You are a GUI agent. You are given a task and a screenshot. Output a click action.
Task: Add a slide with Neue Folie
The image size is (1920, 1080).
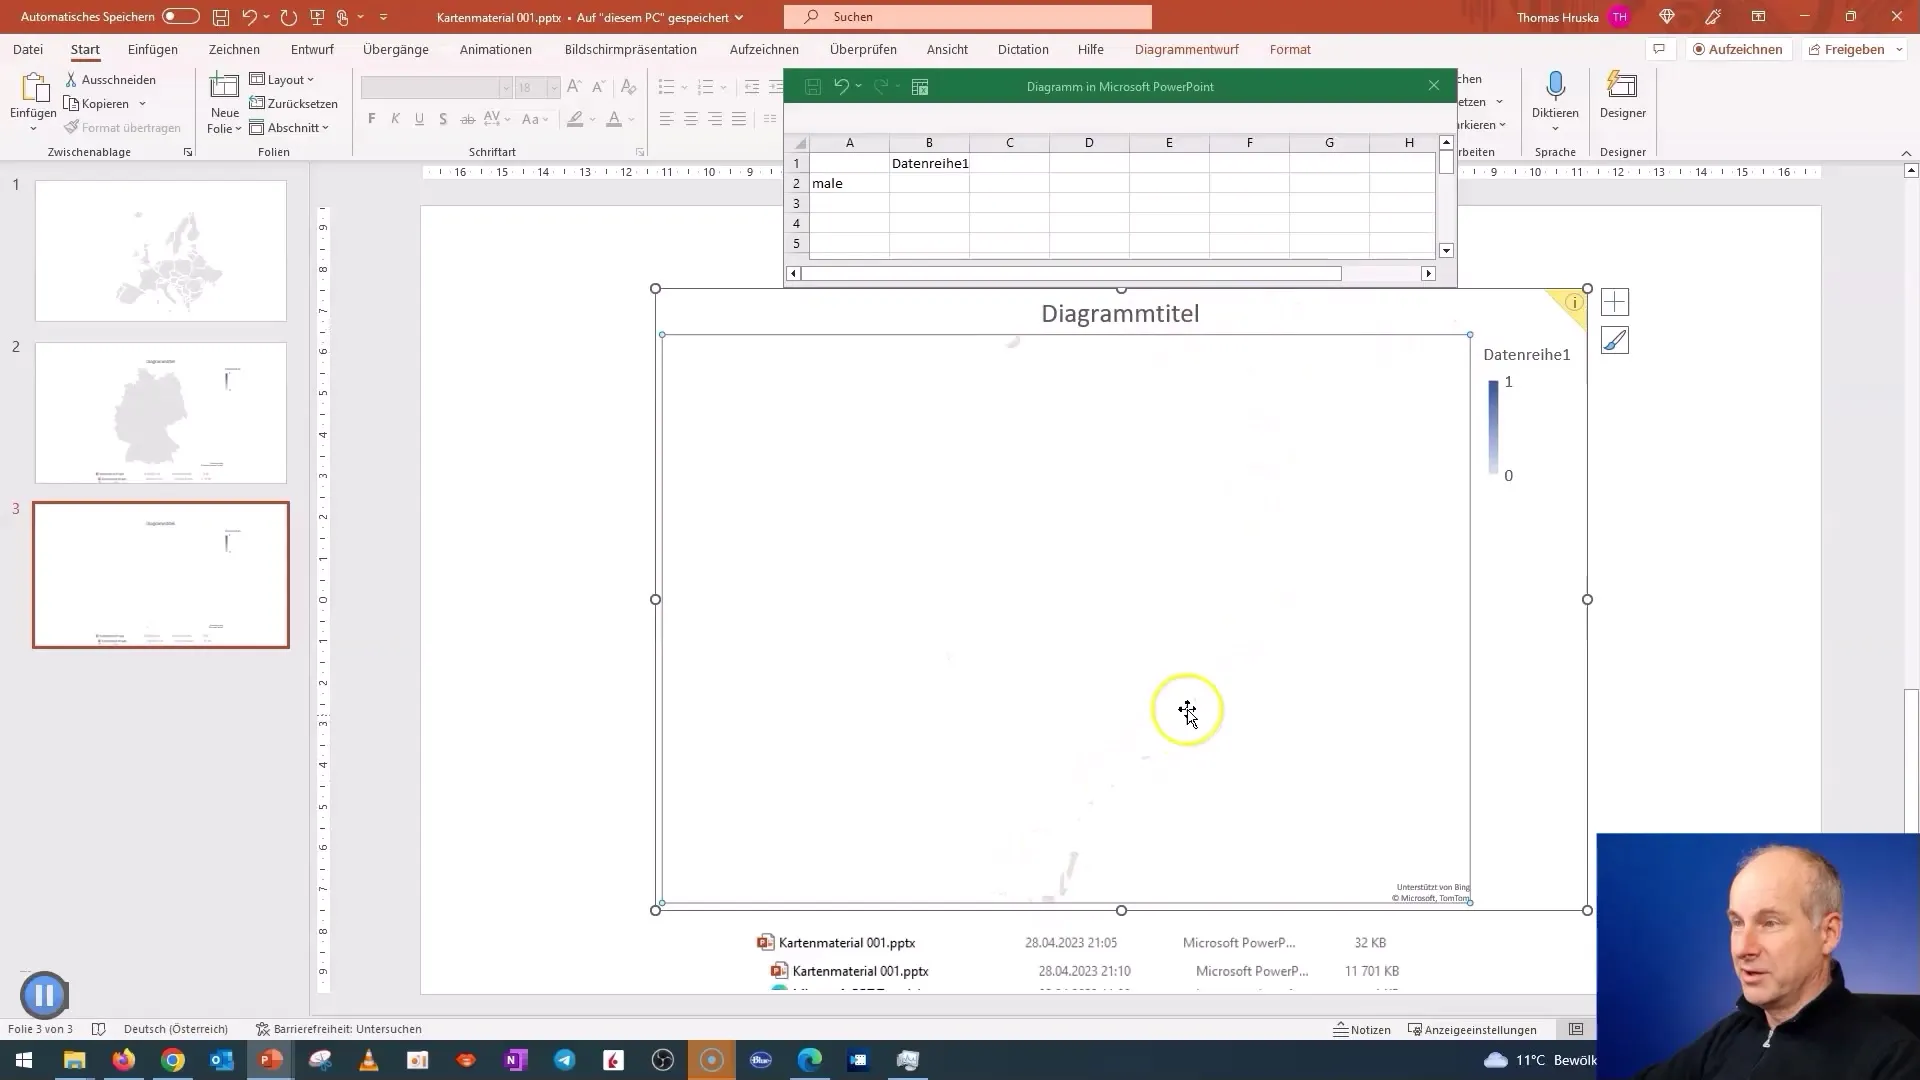[x=225, y=103]
